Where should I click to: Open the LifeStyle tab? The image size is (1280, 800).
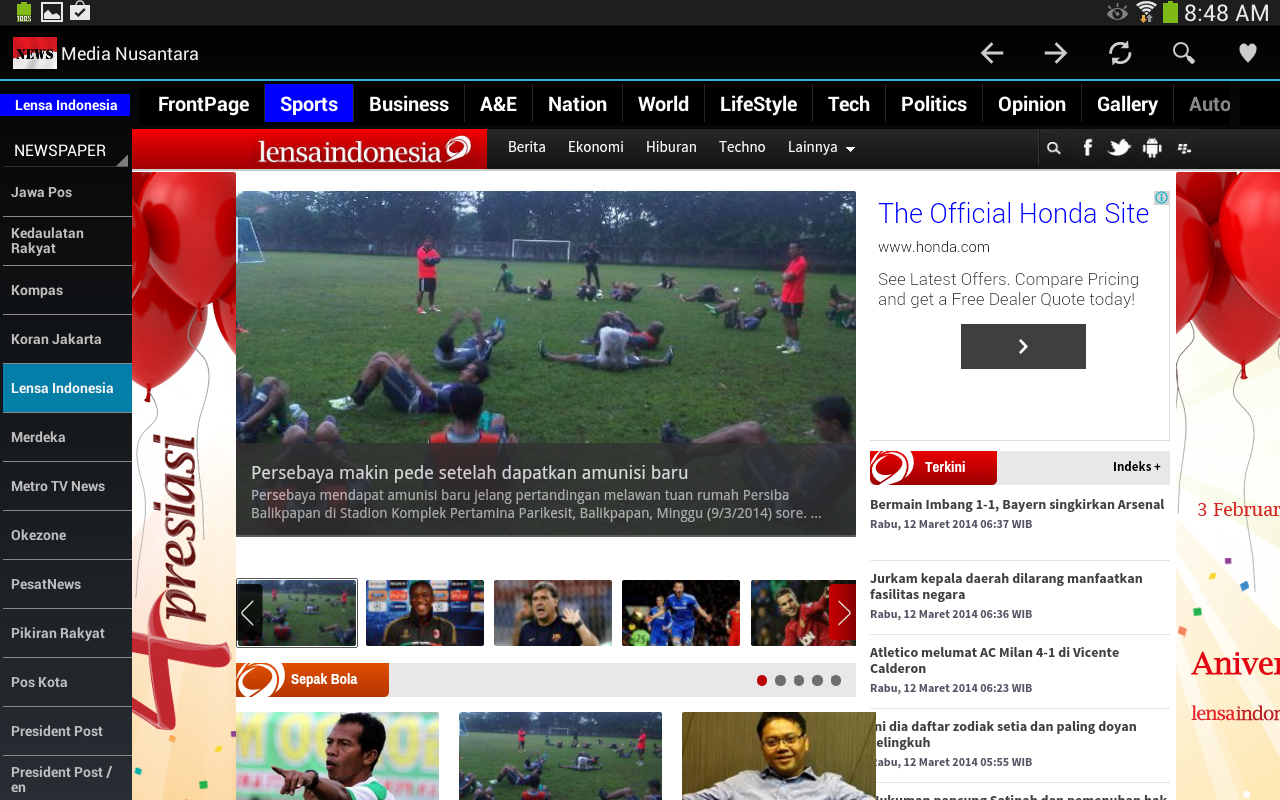click(758, 104)
